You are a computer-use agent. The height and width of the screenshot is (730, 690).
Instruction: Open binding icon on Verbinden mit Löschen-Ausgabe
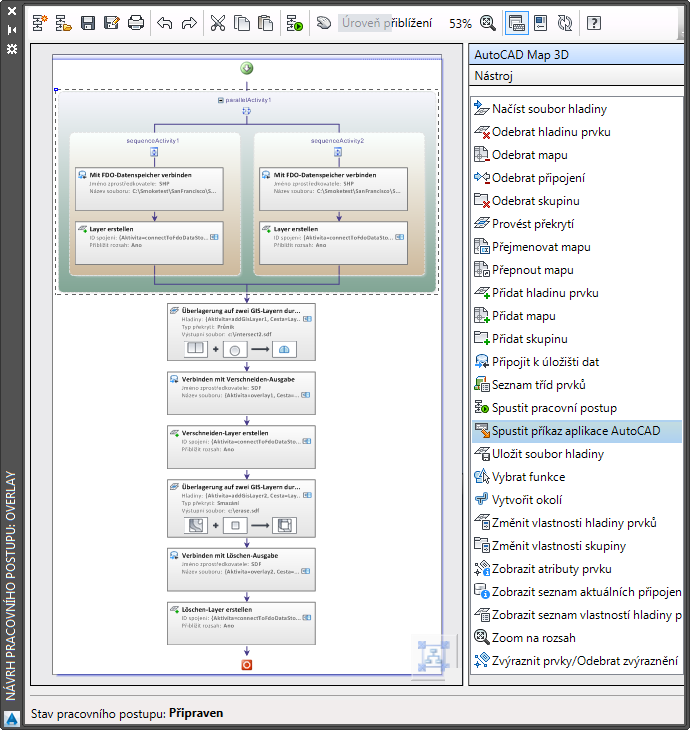(305, 571)
